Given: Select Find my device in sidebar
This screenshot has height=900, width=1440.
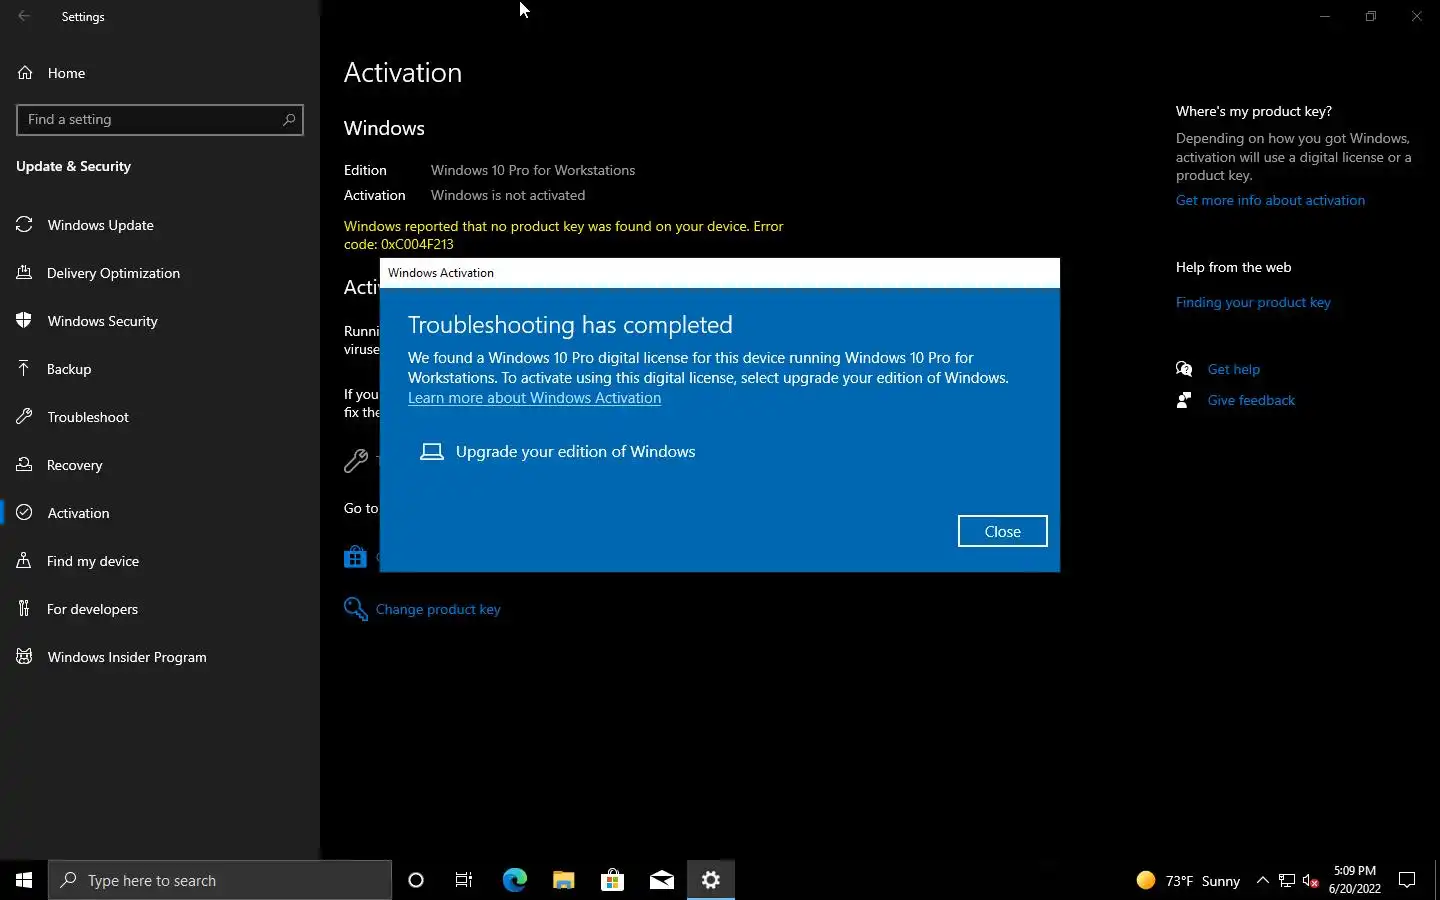Looking at the screenshot, I should point(160,561).
